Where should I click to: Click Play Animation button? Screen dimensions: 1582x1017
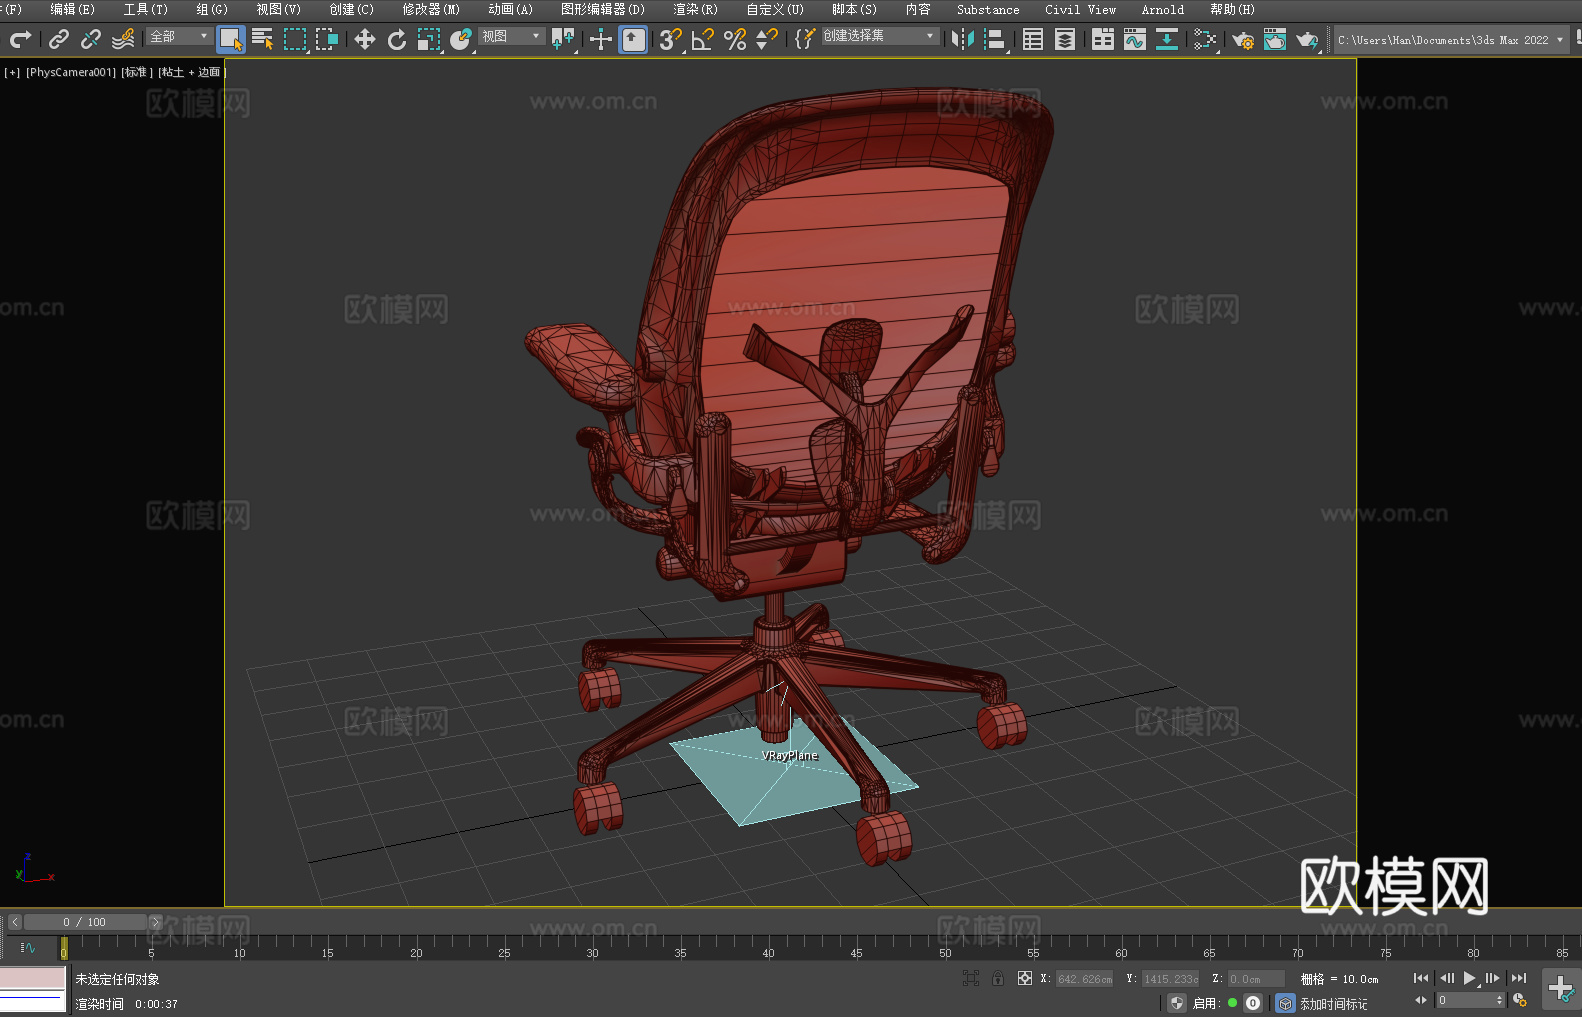pyautogui.click(x=1470, y=978)
